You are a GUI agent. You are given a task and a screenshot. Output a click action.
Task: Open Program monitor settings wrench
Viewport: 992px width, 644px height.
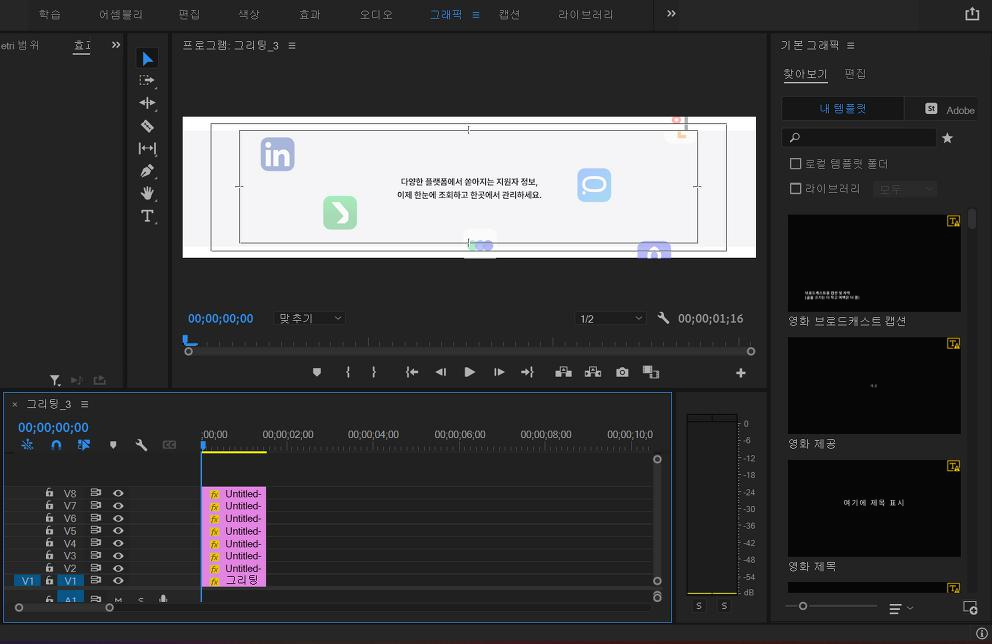tap(663, 318)
